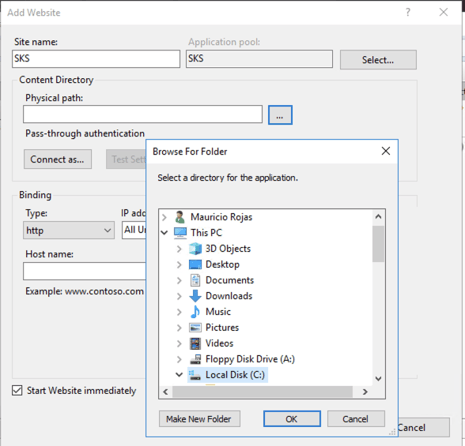465x446 pixels.
Task: Click the Connect as... button
Action: 58,159
